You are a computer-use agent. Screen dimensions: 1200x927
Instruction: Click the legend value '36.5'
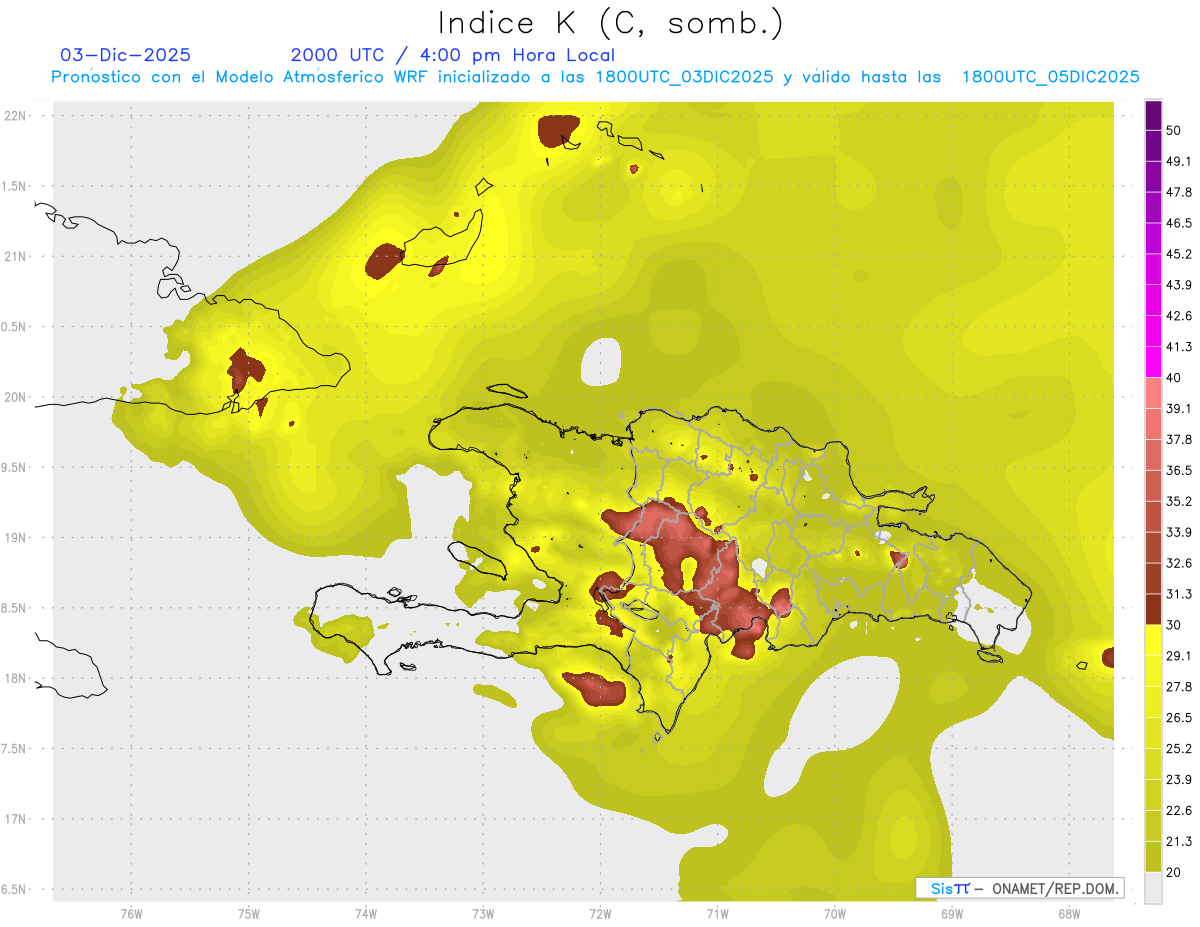tap(1179, 470)
